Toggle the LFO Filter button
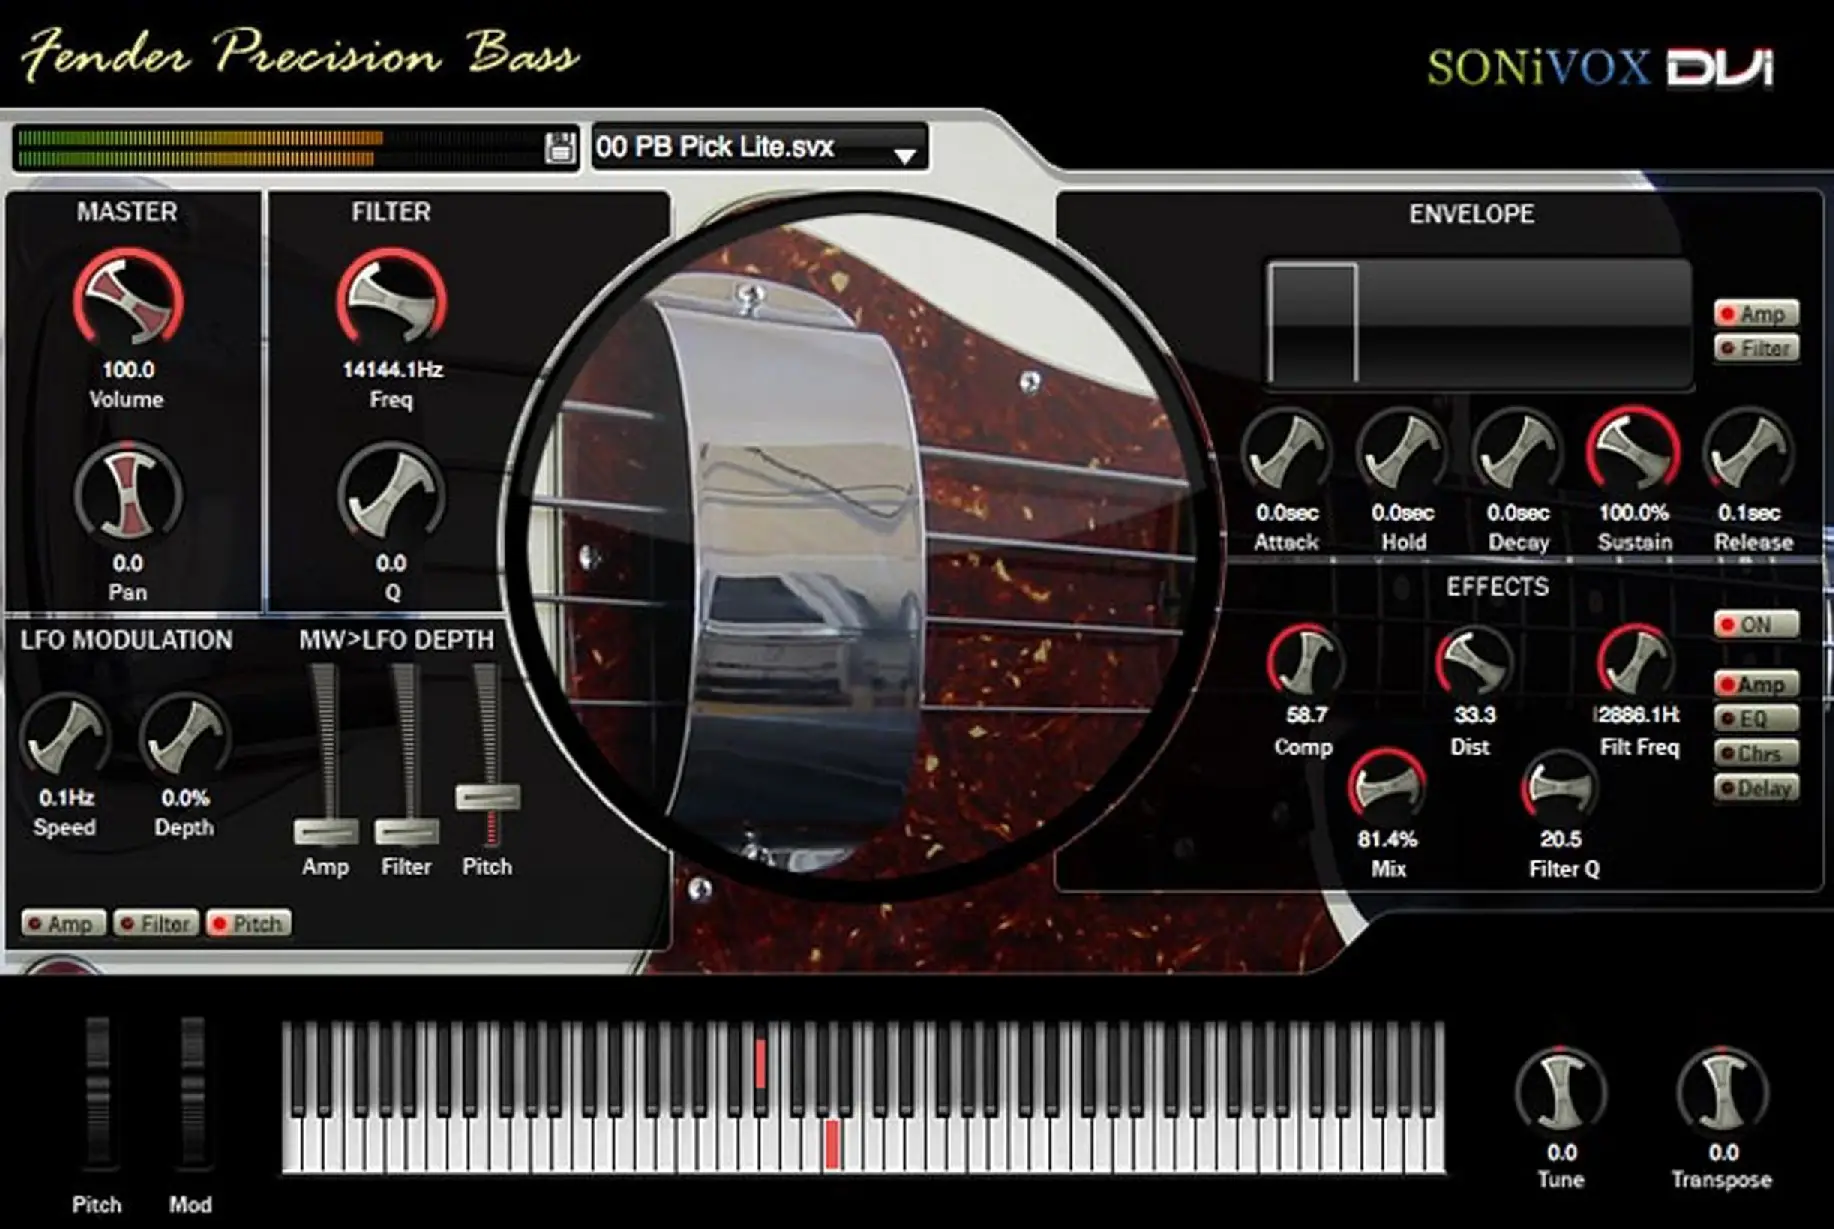1834x1229 pixels. point(155,923)
